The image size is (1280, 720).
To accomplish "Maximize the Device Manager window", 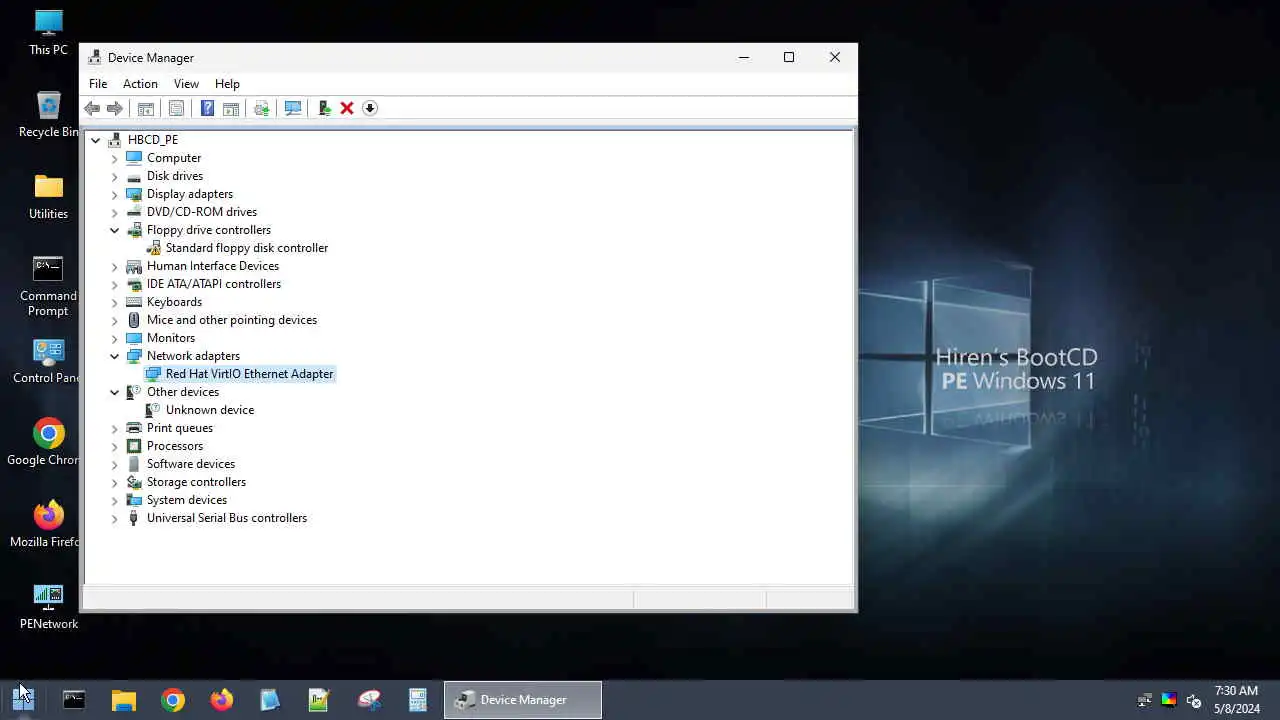I will click(x=789, y=57).
